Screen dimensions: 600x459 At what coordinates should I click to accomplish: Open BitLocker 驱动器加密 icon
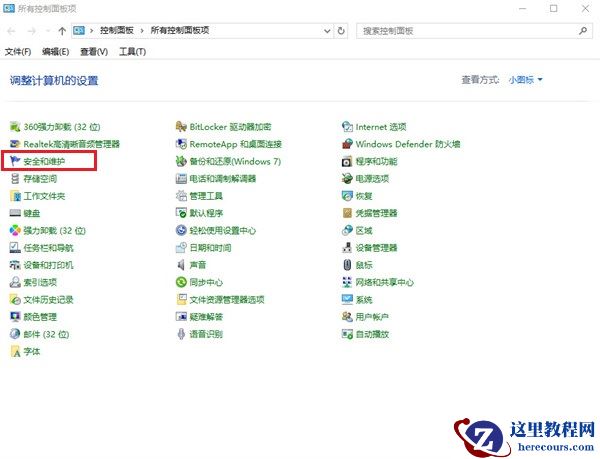181,127
